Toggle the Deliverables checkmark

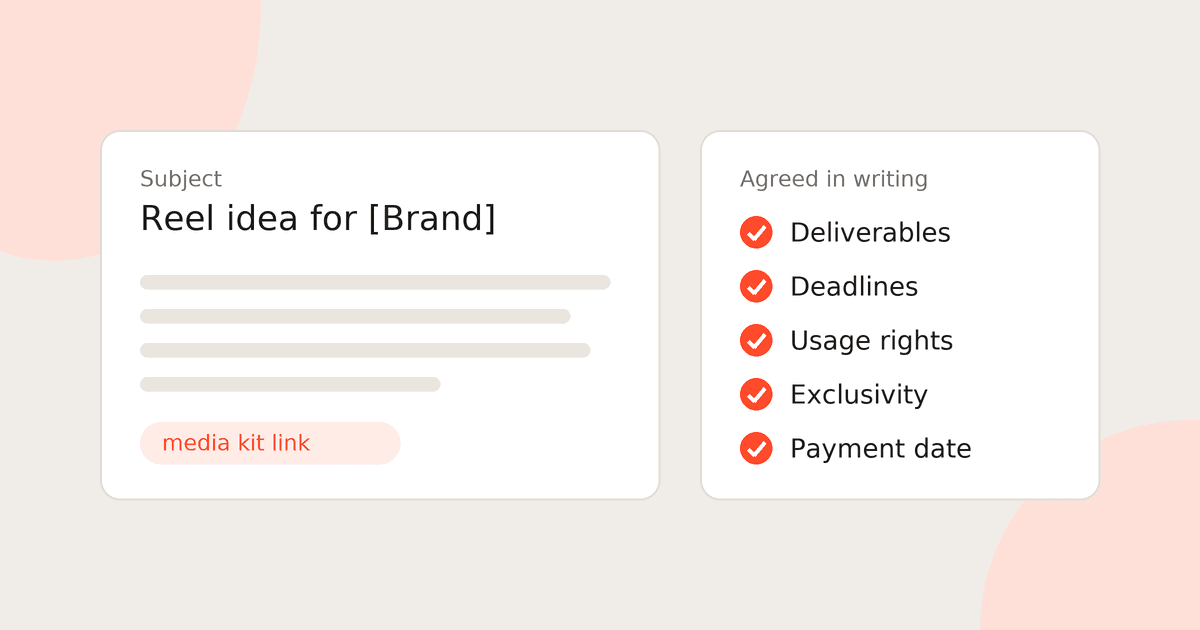click(x=756, y=232)
